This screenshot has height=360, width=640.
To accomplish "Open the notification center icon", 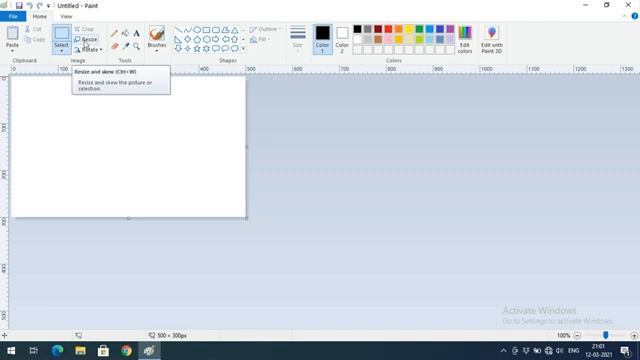I will [x=625, y=351].
